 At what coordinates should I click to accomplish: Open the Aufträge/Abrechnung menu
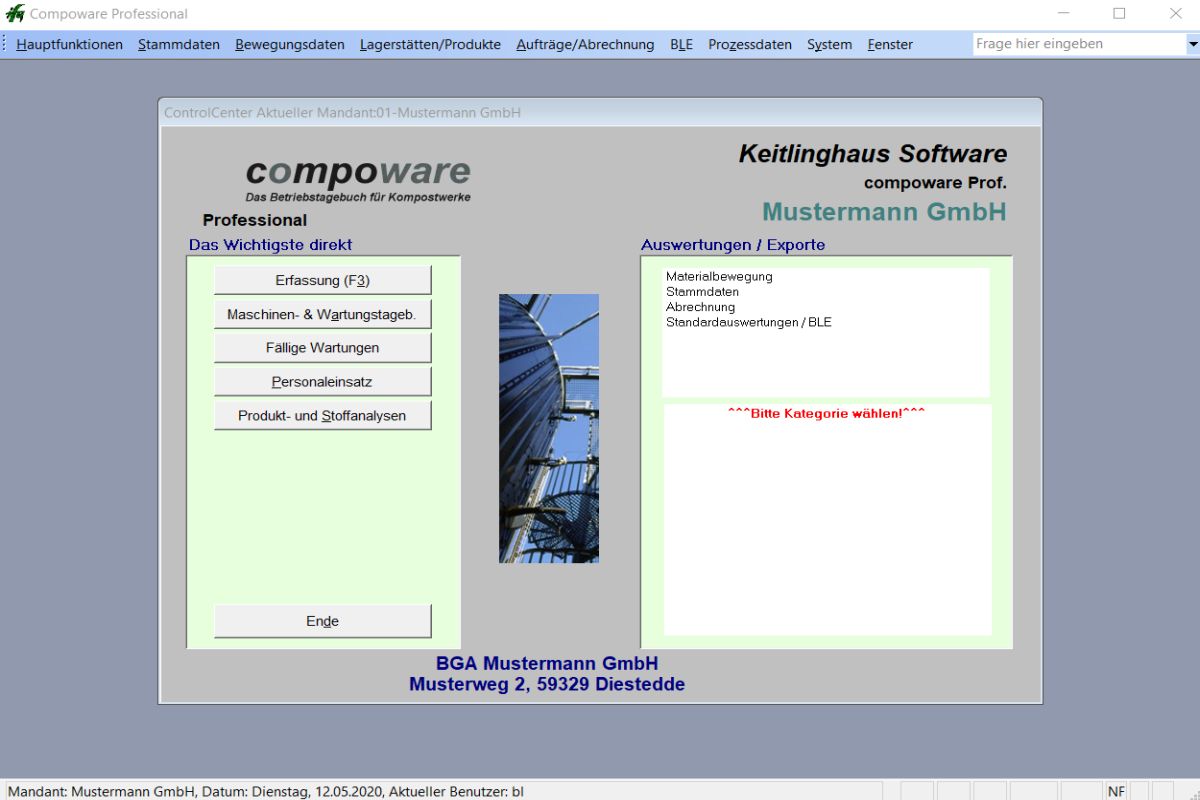(x=585, y=44)
